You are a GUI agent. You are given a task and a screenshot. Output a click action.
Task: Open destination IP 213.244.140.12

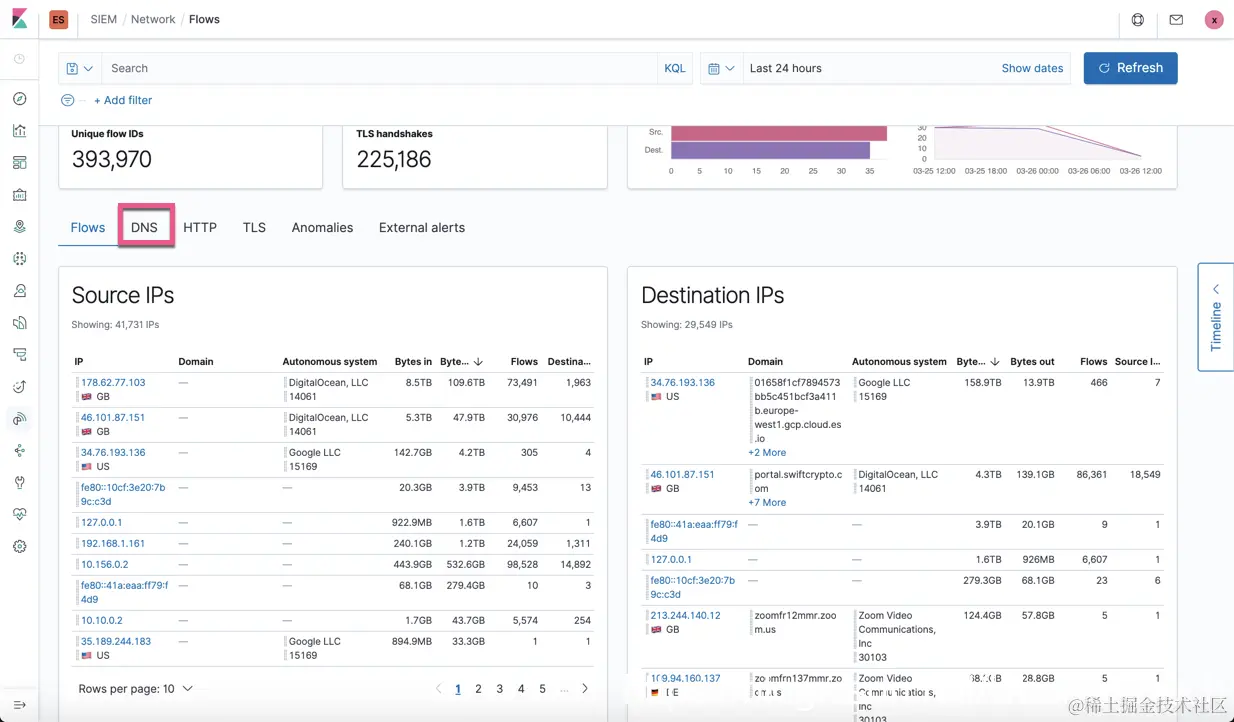coord(685,616)
